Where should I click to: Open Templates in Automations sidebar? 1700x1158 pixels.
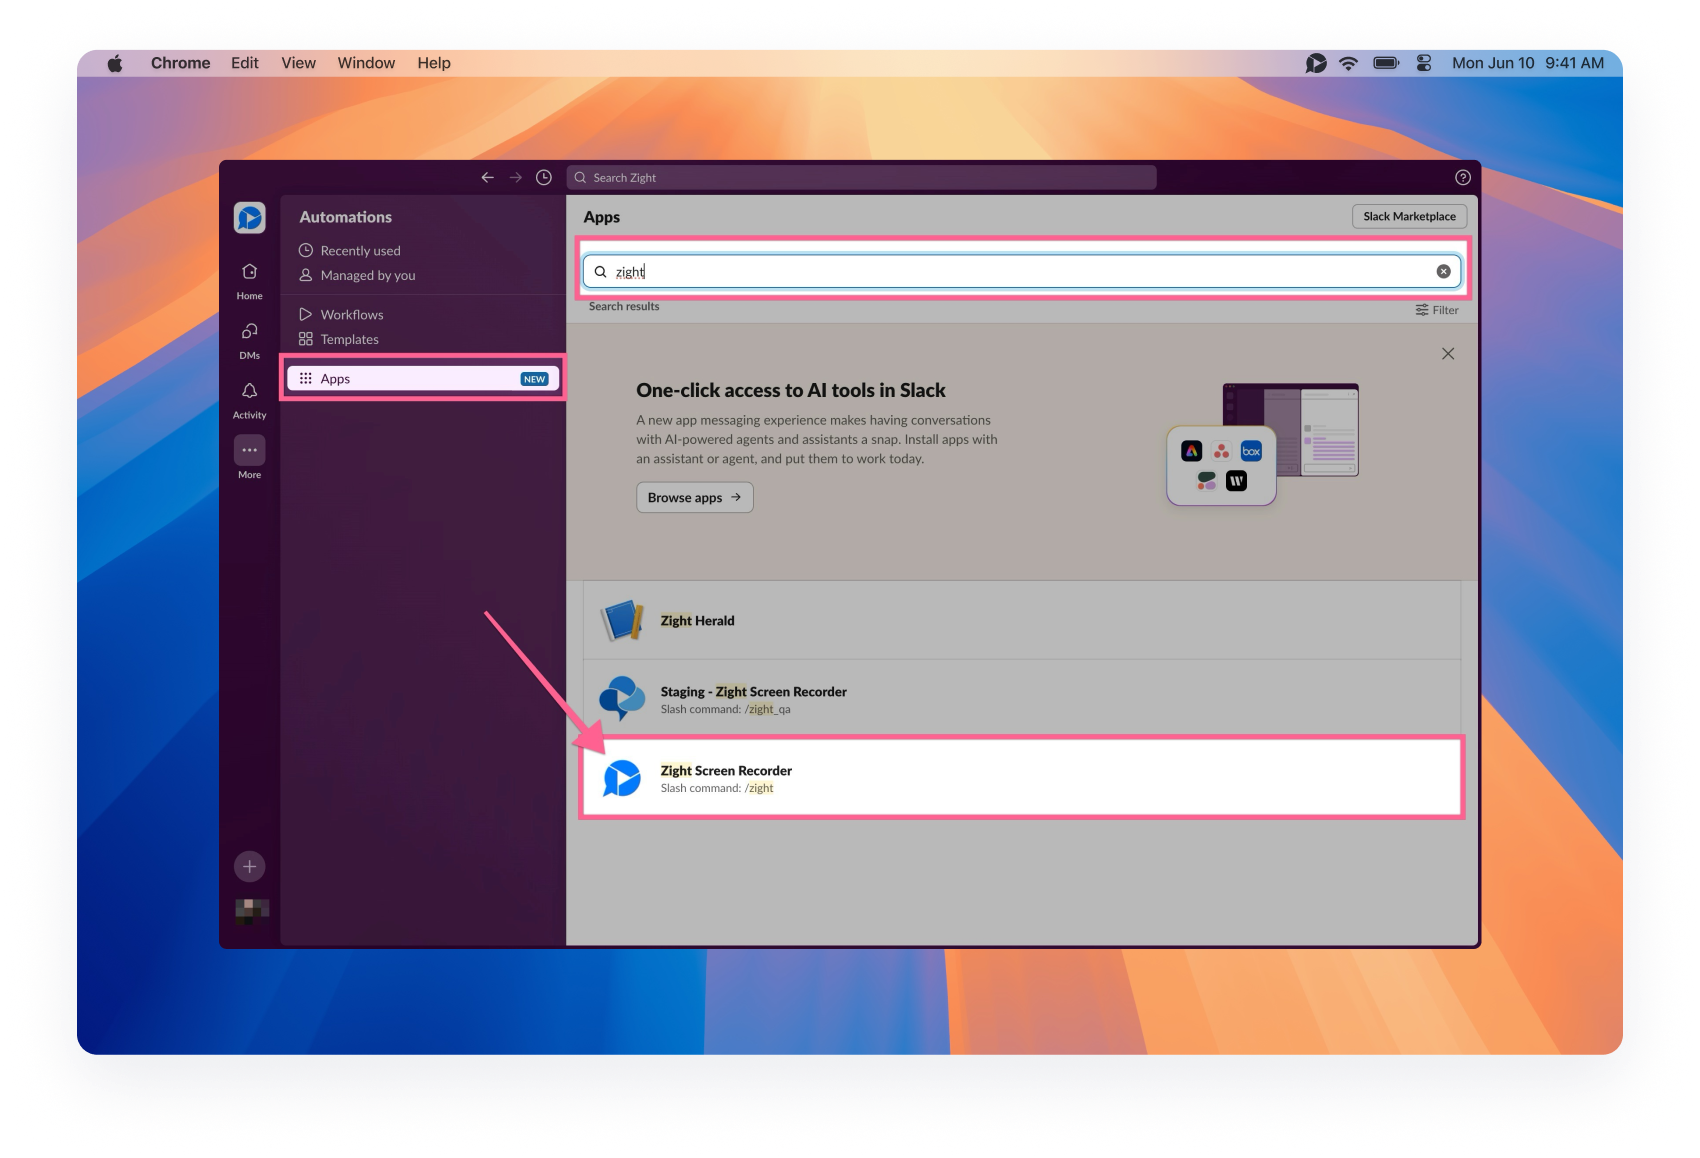[x=349, y=339]
